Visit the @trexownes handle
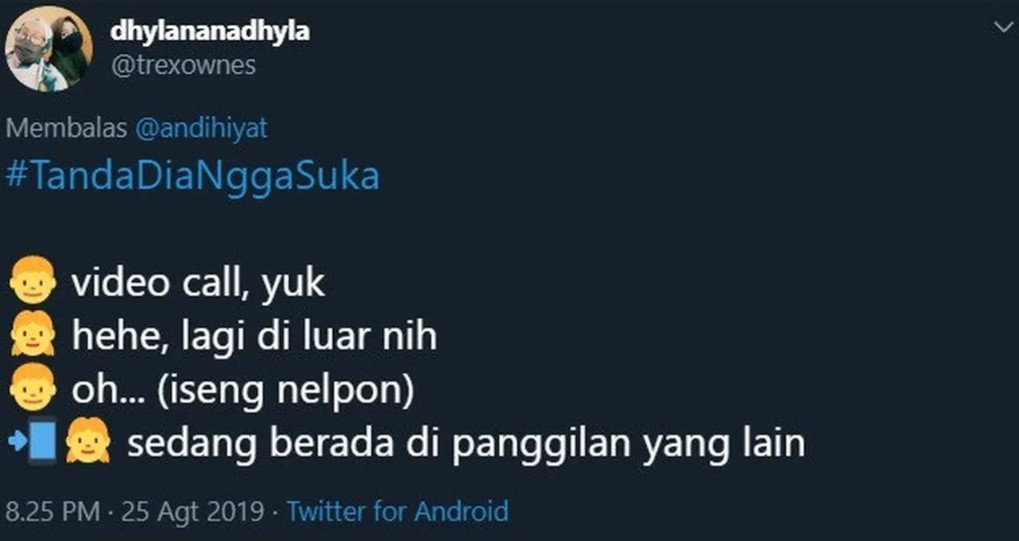Image resolution: width=1019 pixels, height=541 pixels. point(183,66)
